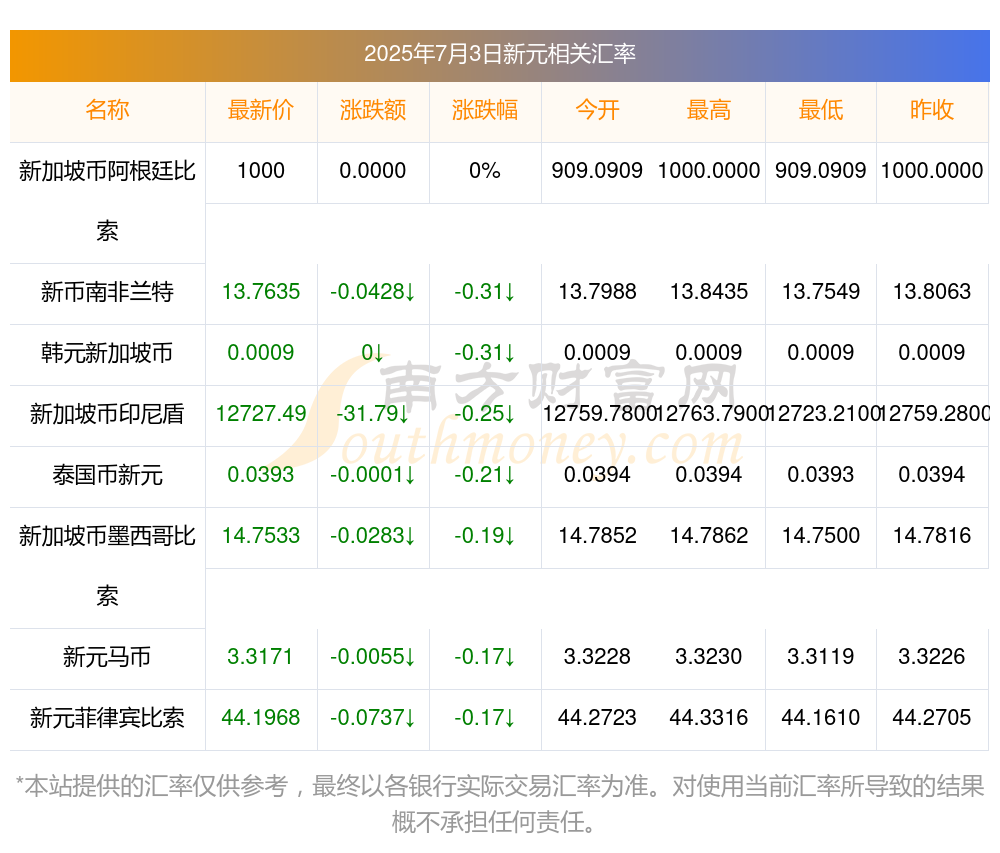Click change percent -0.19↓
This screenshot has height=853, width=1000.
(x=485, y=536)
